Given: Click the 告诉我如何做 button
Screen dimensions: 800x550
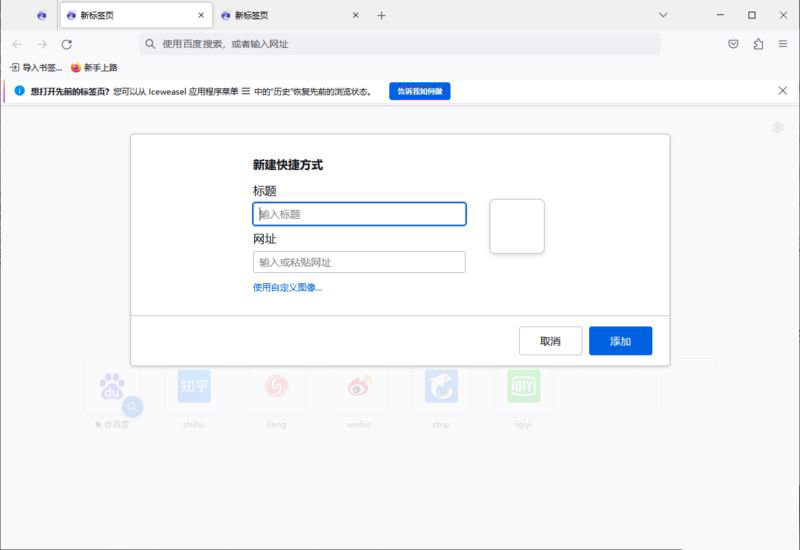Looking at the screenshot, I should [x=420, y=91].
